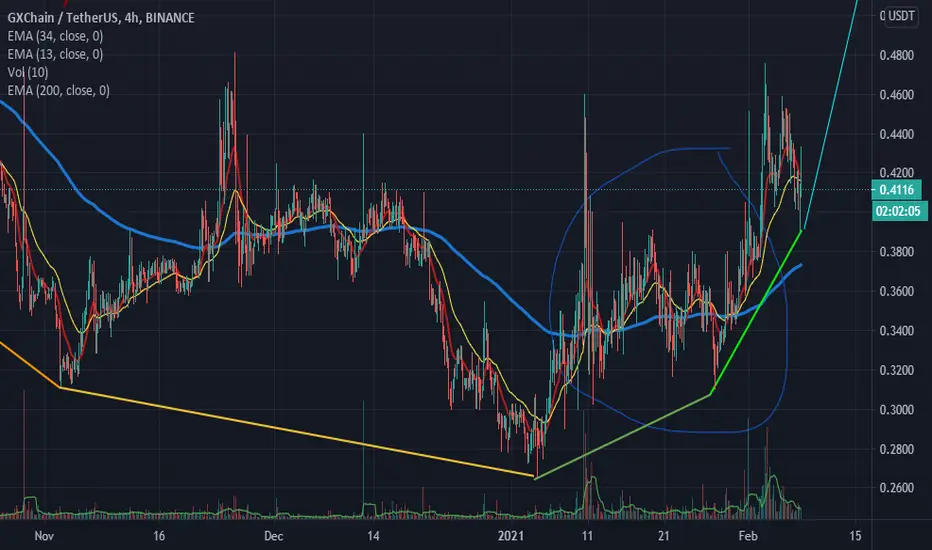Click the 2021 date on time axis
Image resolution: width=932 pixels, height=550 pixels.
click(x=511, y=536)
